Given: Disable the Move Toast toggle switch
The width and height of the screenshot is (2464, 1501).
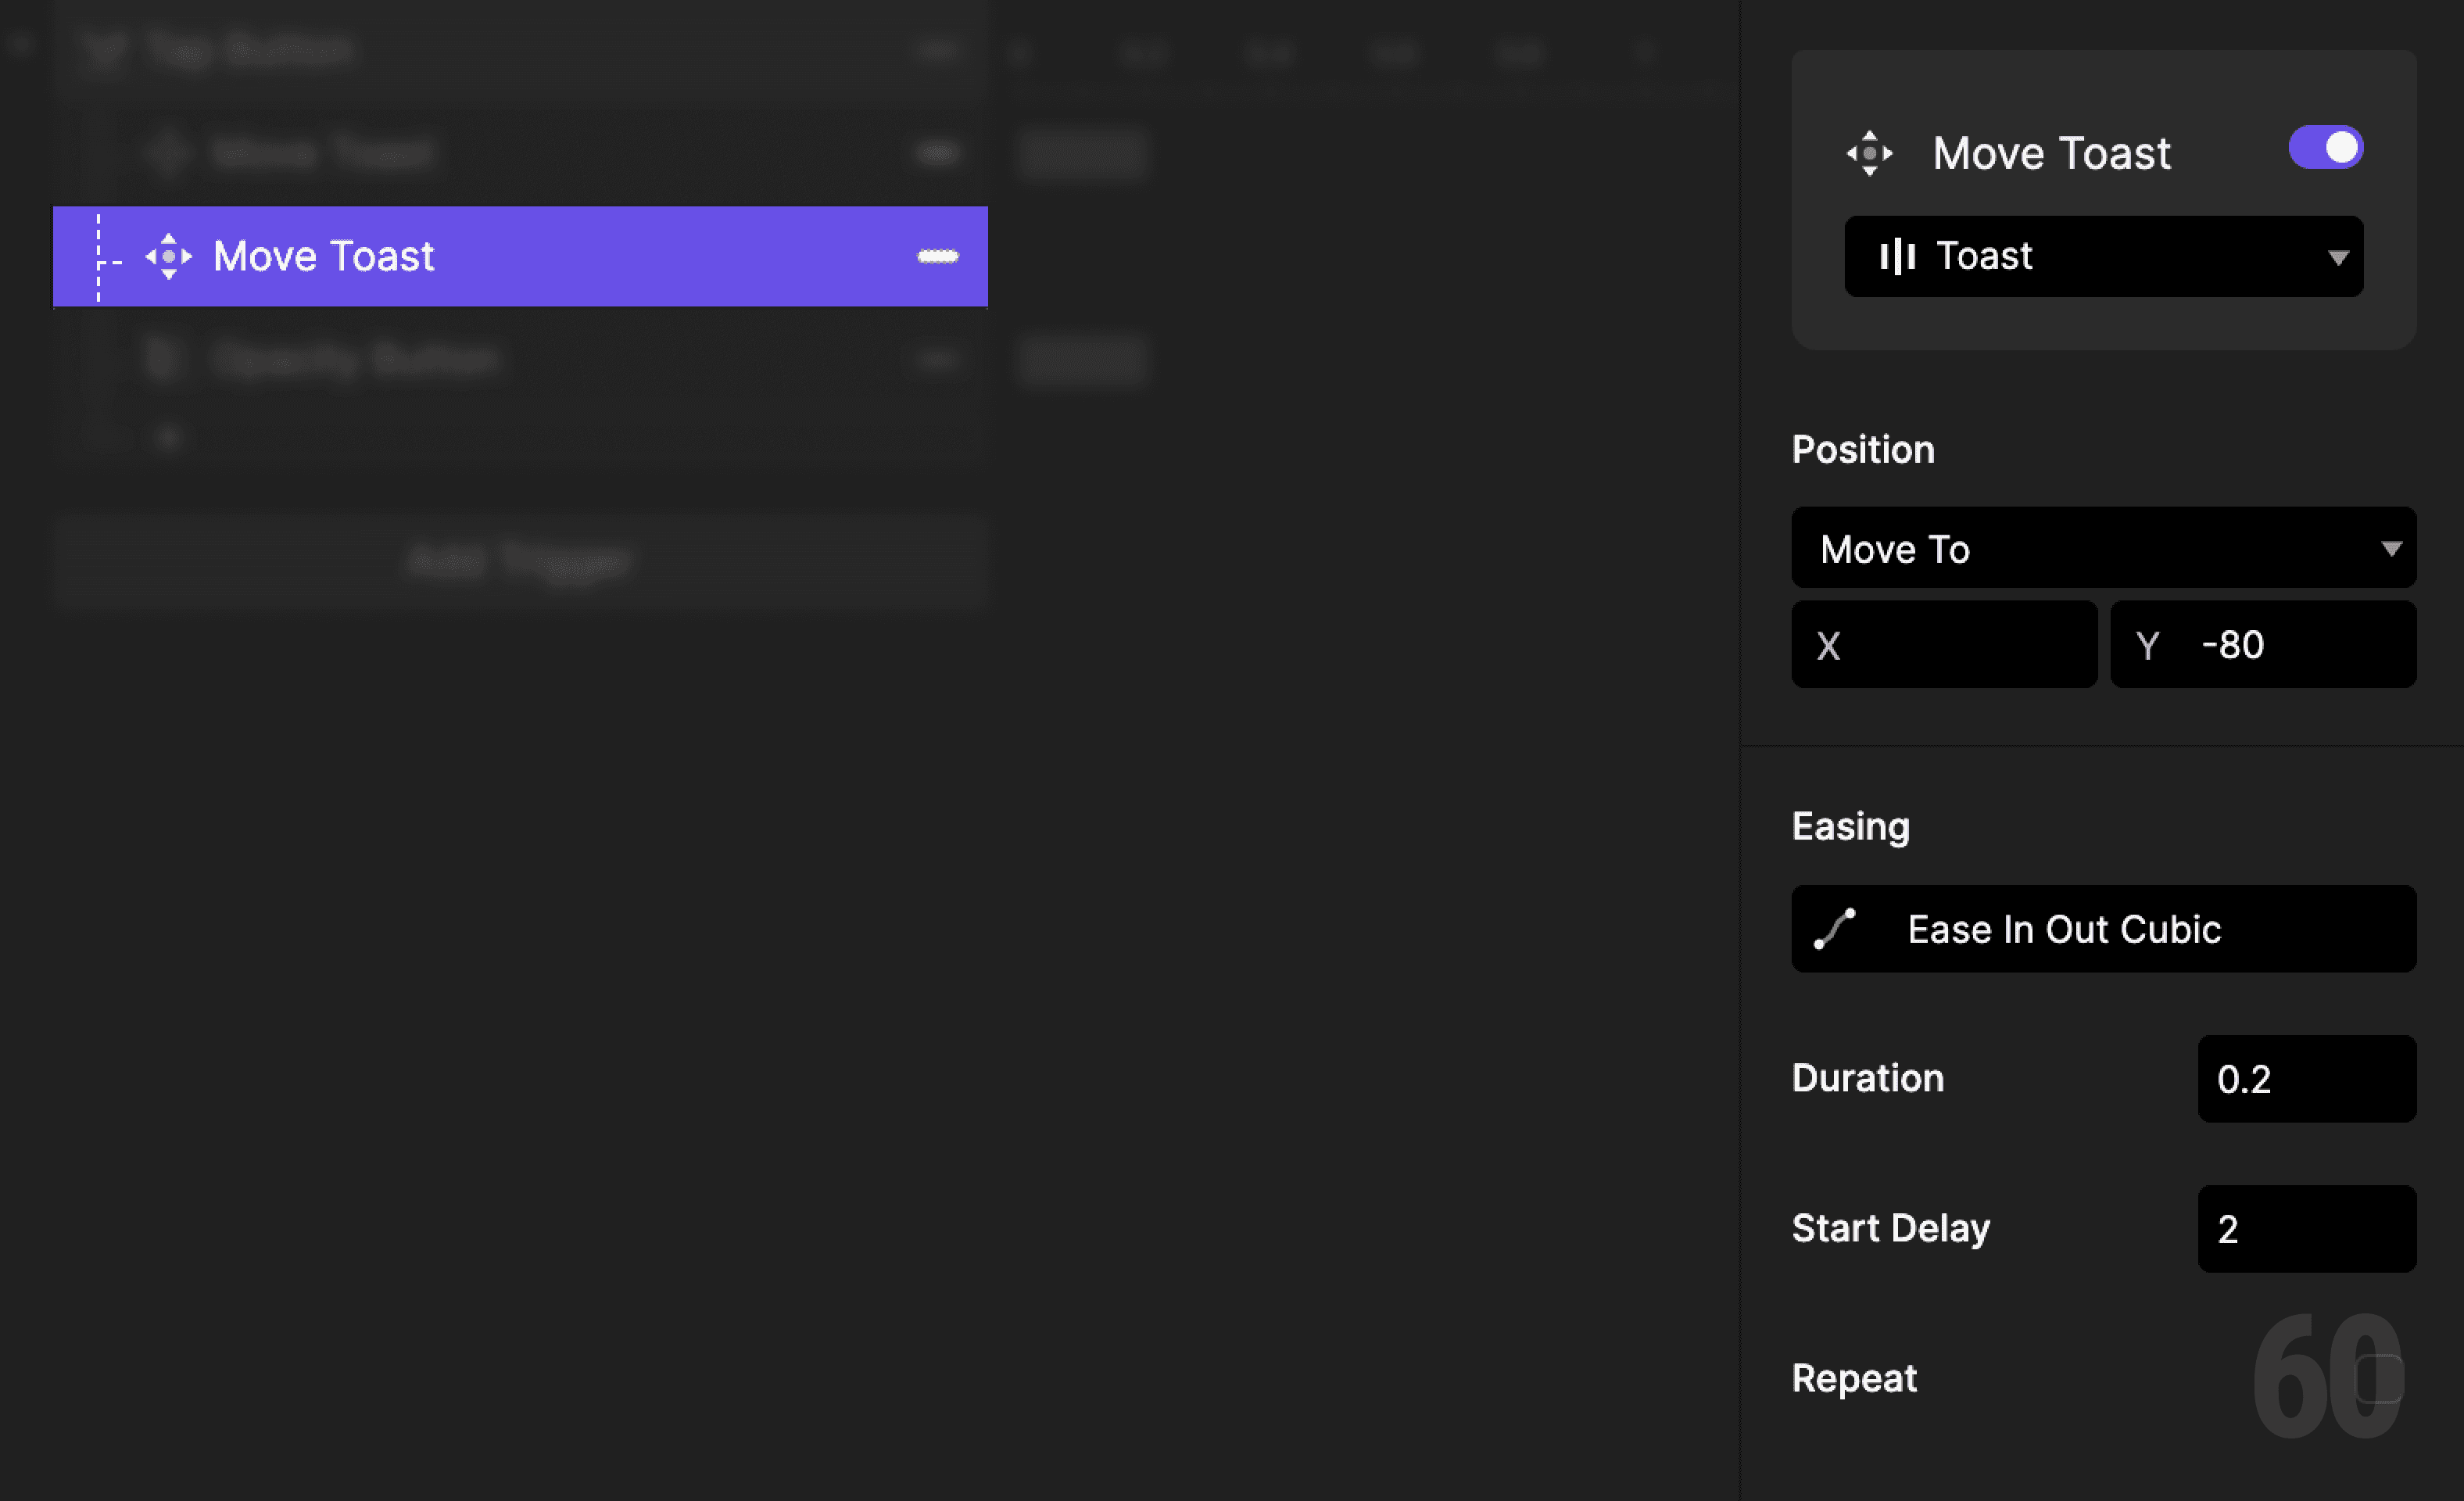Looking at the screenshot, I should (x=2326, y=147).
